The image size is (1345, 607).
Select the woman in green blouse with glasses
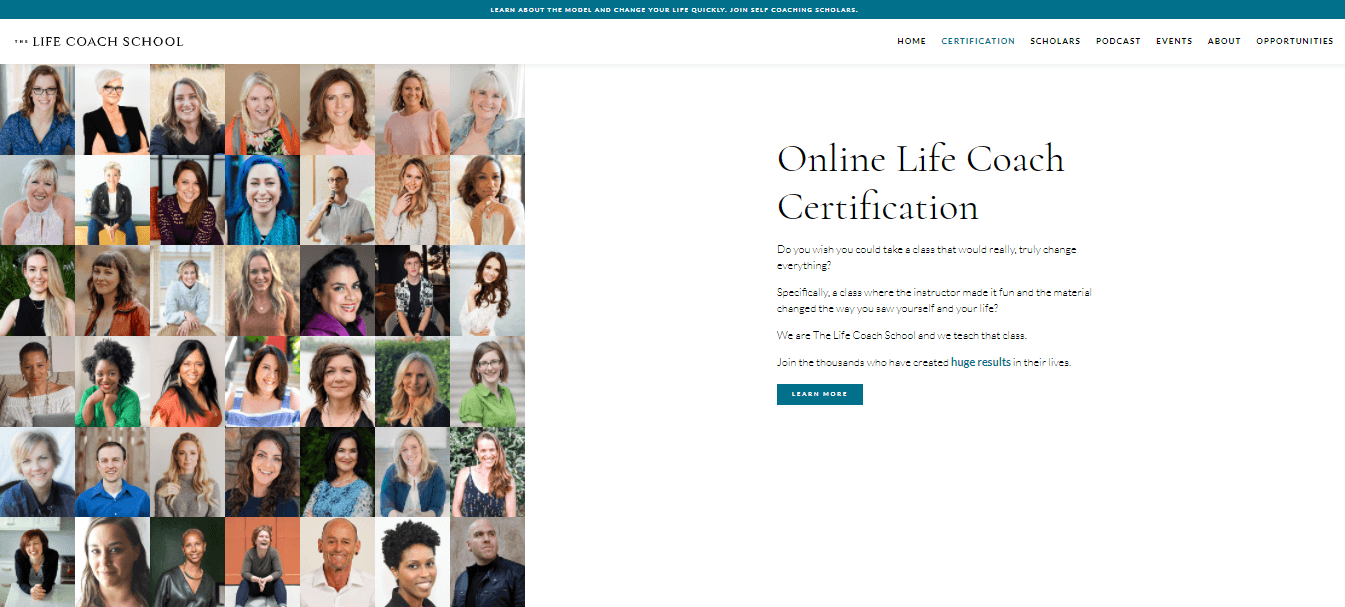[487, 381]
